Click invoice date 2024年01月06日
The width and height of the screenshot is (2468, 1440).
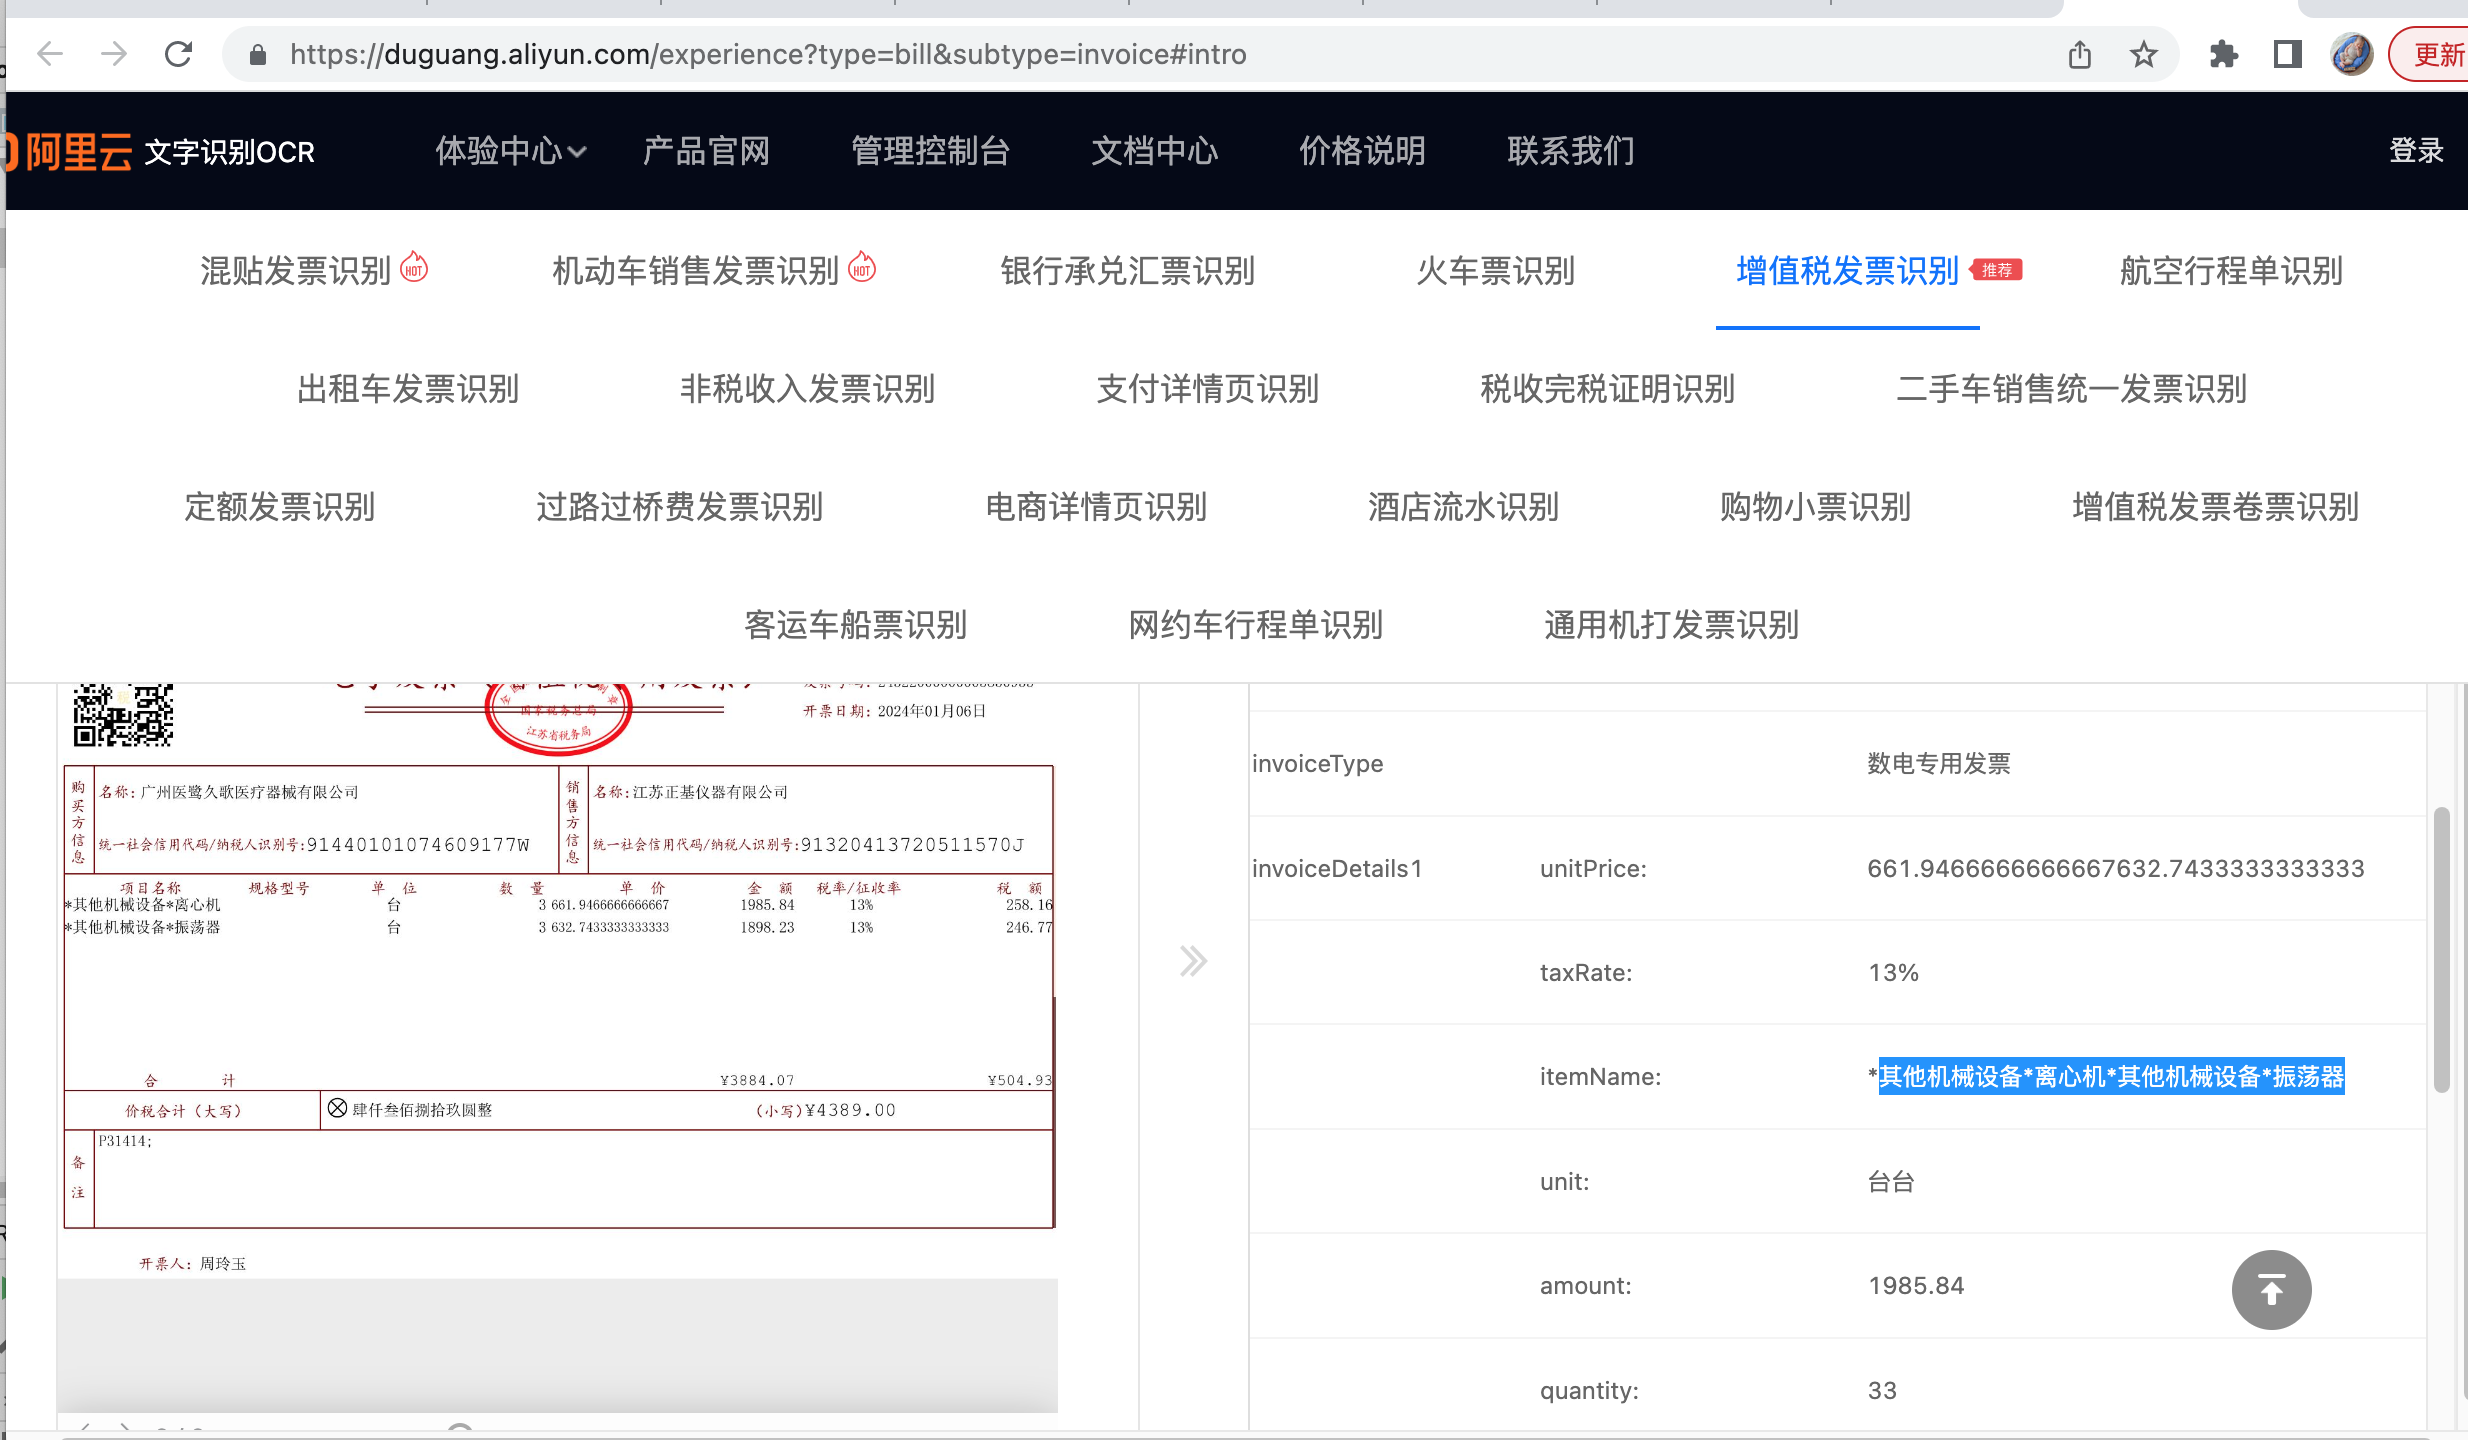[x=931, y=711]
